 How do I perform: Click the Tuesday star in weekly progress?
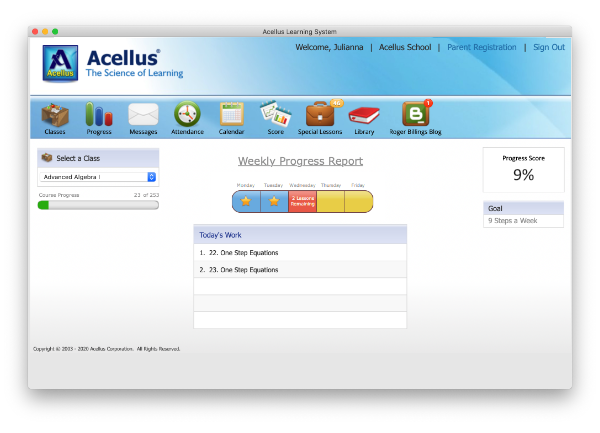pos(274,201)
